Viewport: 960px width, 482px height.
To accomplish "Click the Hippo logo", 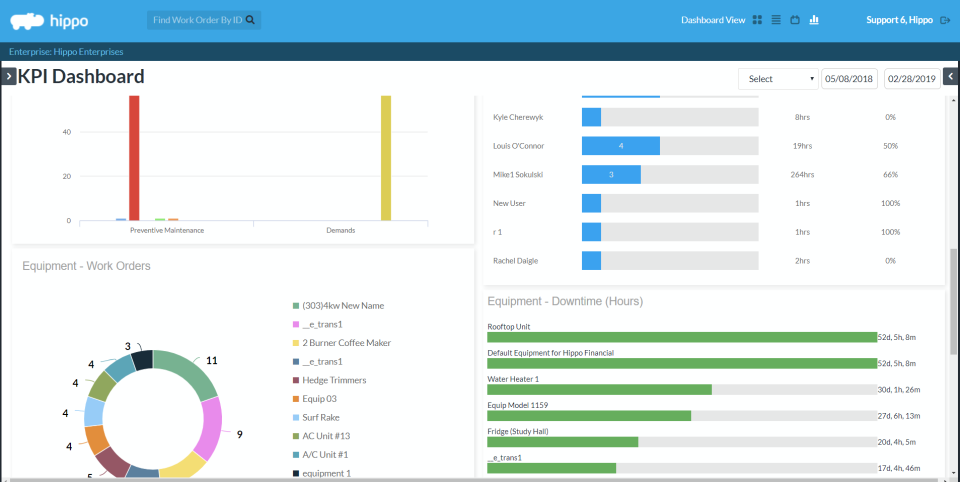I will (x=49, y=21).
